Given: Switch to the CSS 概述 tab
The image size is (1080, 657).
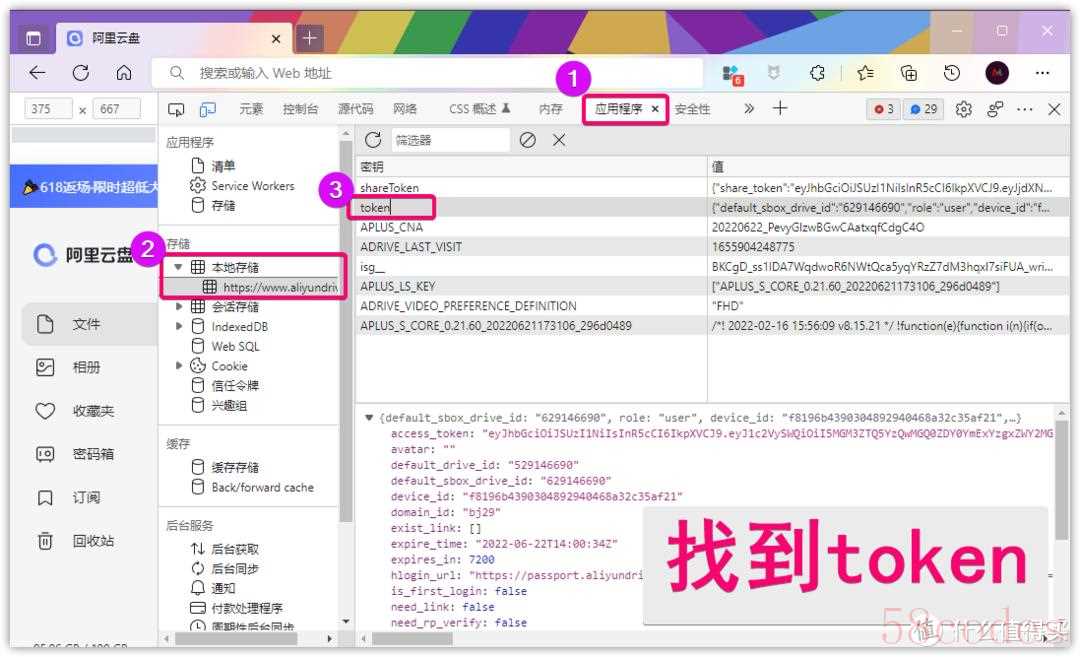Looking at the screenshot, I should tap(479, 109).
